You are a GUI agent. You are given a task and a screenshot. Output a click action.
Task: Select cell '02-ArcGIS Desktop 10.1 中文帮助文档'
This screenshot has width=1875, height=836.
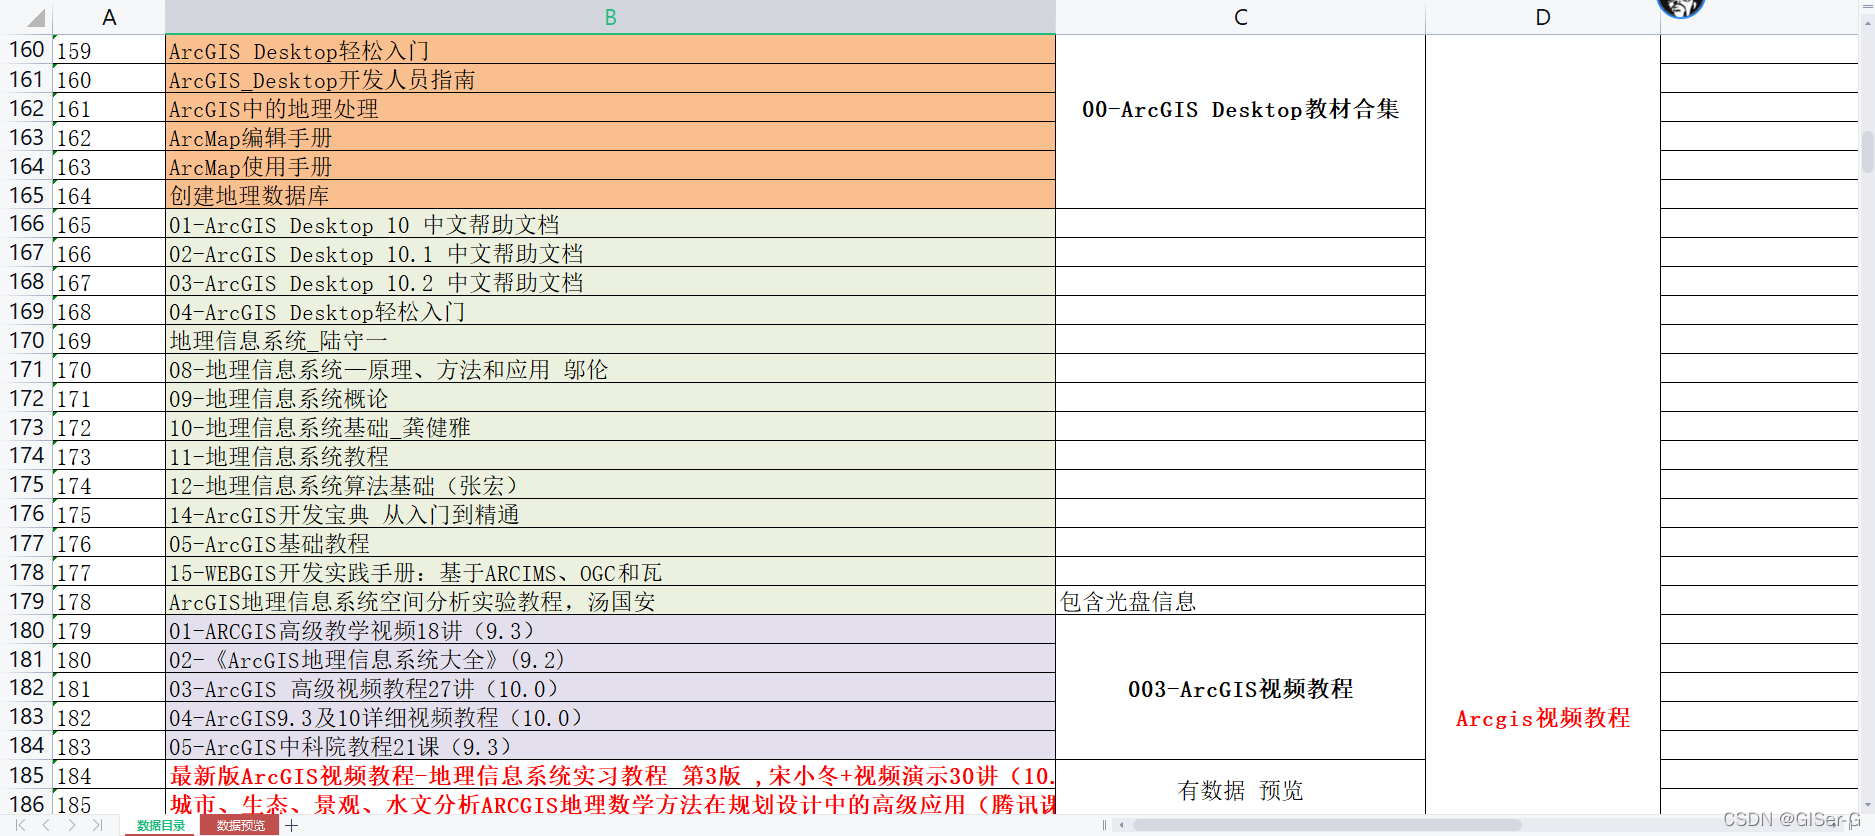coord(610,253)
